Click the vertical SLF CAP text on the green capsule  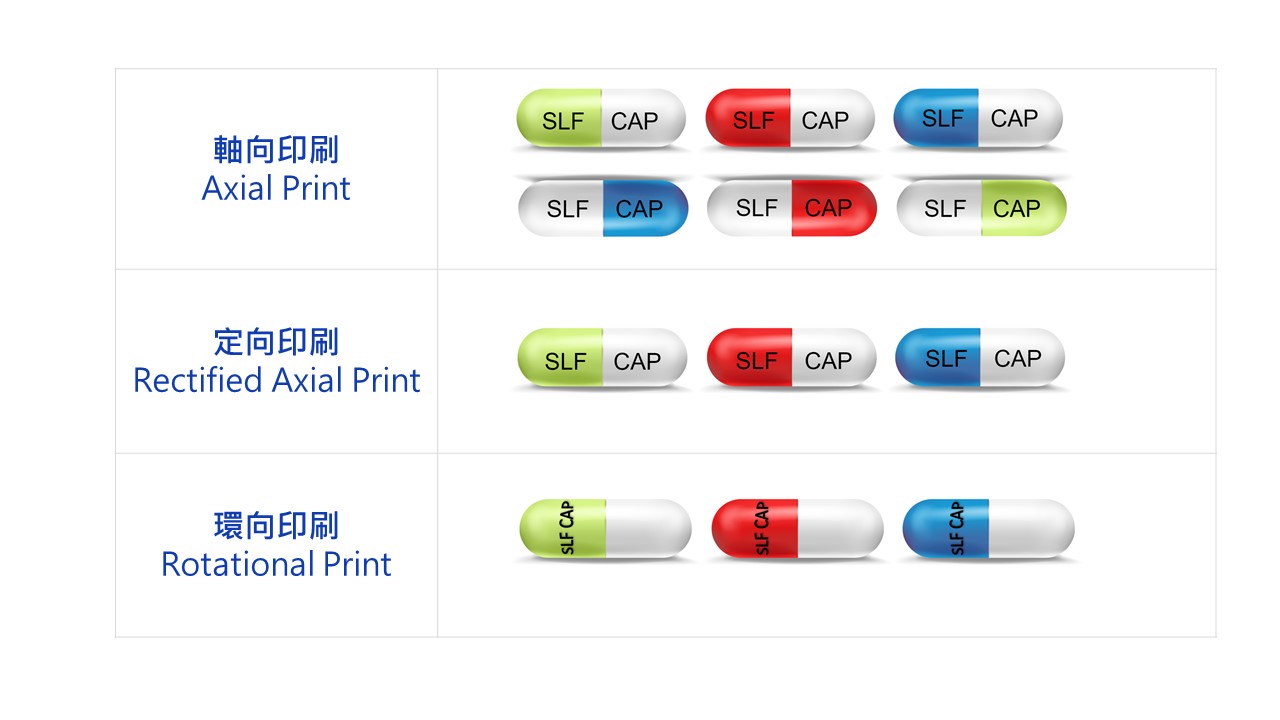[x=567, y=529]
